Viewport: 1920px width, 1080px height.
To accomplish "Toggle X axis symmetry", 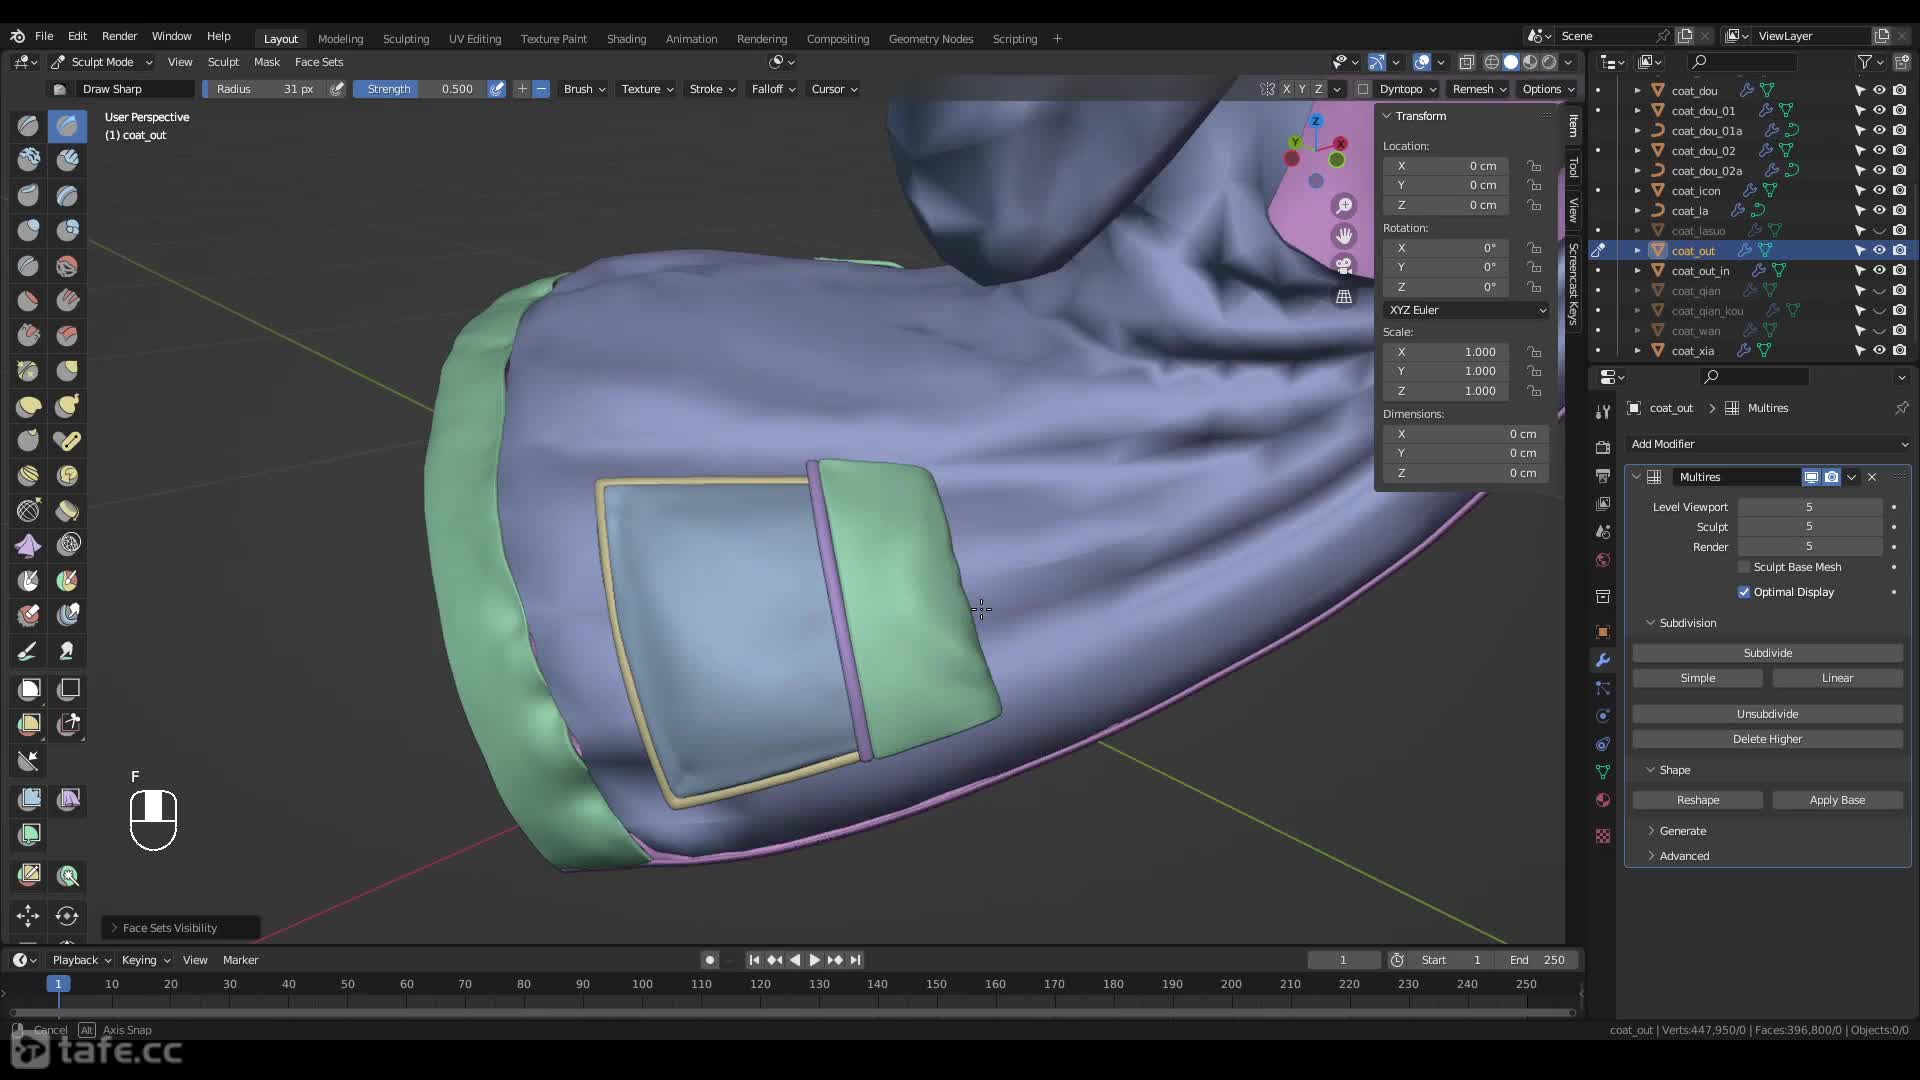I will [x=1286, y=89].
